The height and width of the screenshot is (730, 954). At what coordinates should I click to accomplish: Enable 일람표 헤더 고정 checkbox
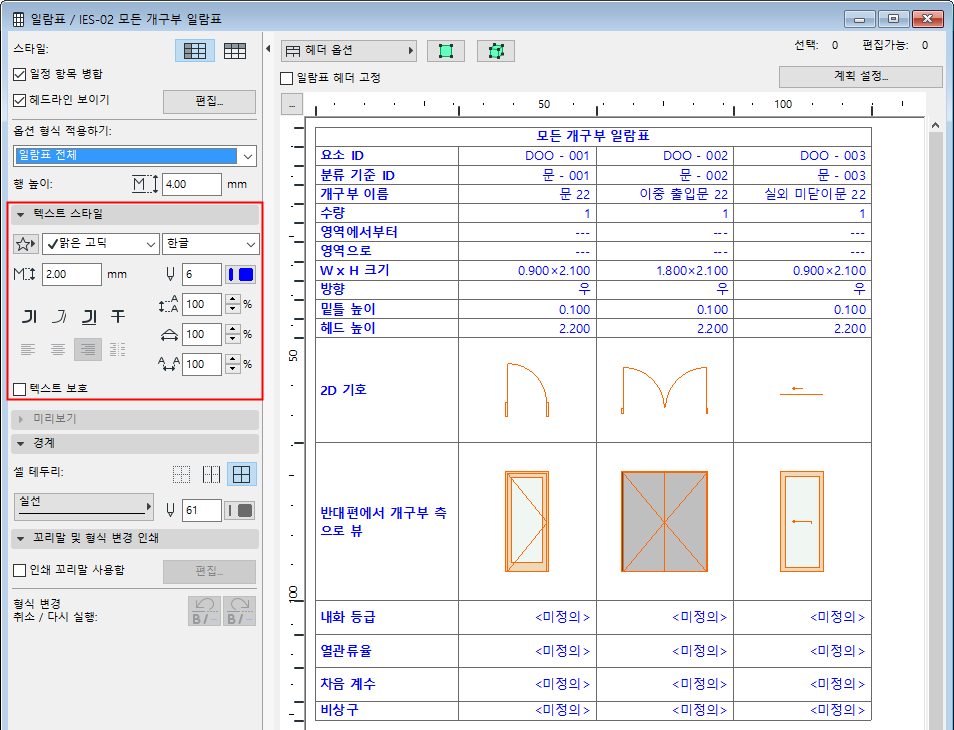click(x=287, y=78)
